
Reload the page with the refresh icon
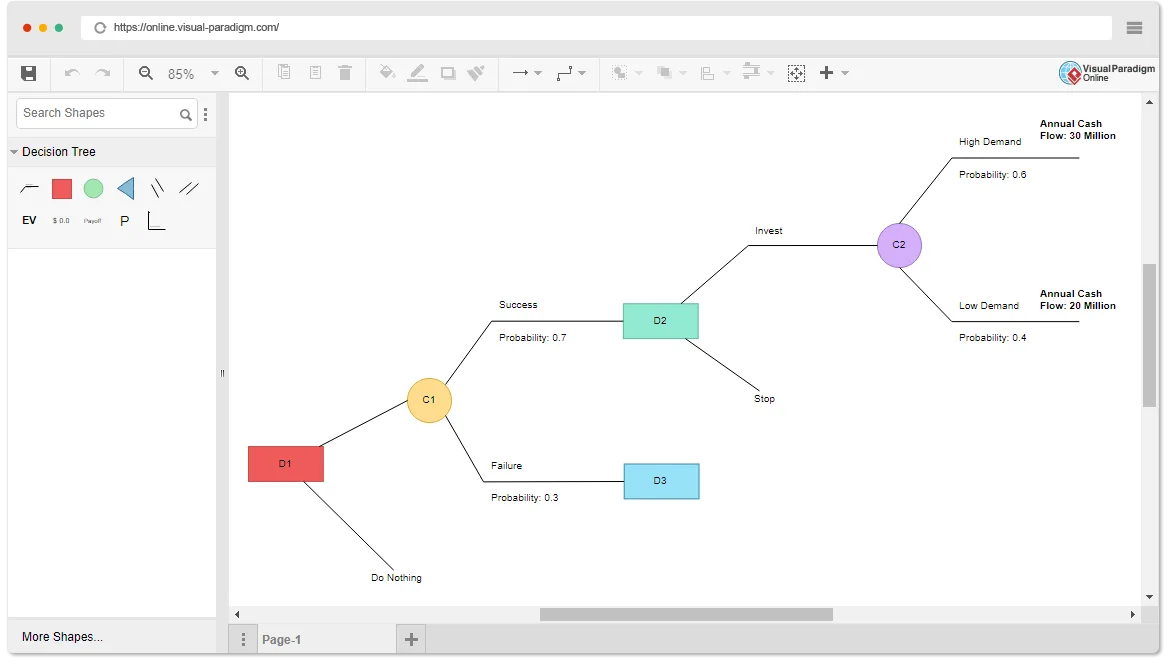(x=99, y=28)
